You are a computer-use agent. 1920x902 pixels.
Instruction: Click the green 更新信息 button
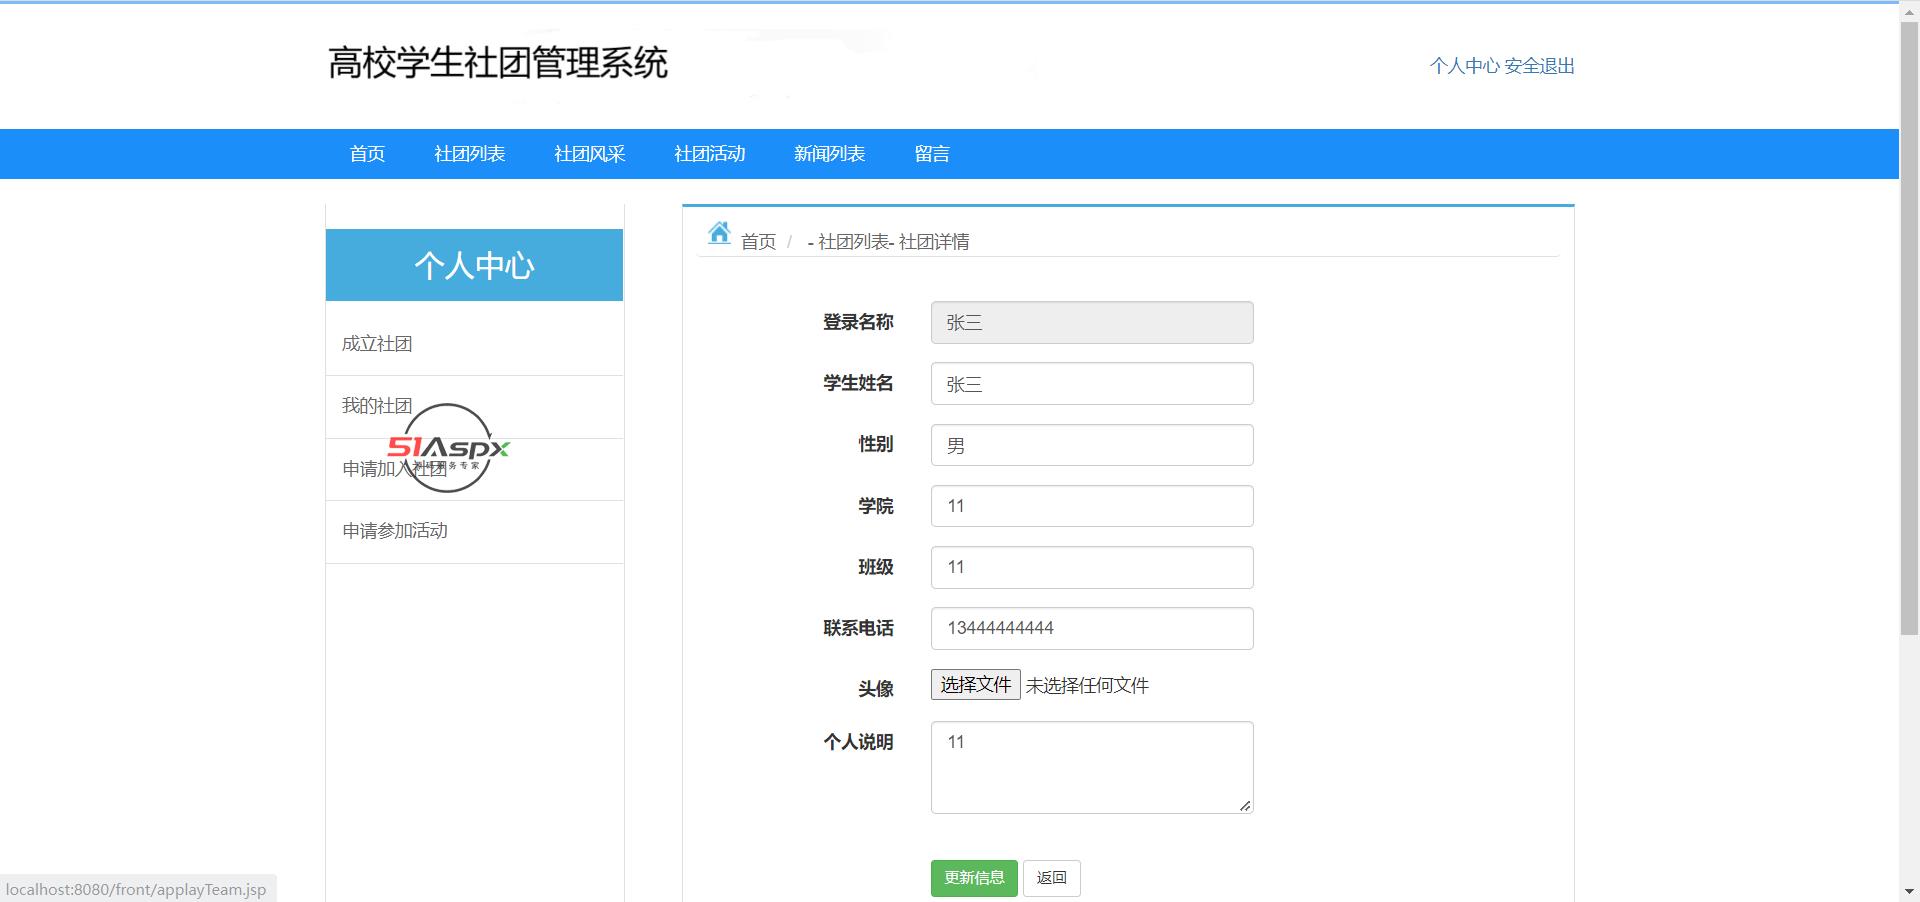[x=974, y=878]
